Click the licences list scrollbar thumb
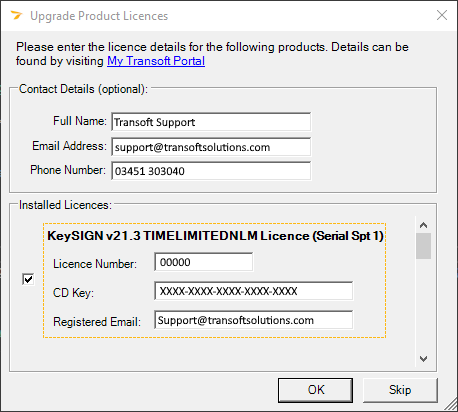 pos(423,246)
